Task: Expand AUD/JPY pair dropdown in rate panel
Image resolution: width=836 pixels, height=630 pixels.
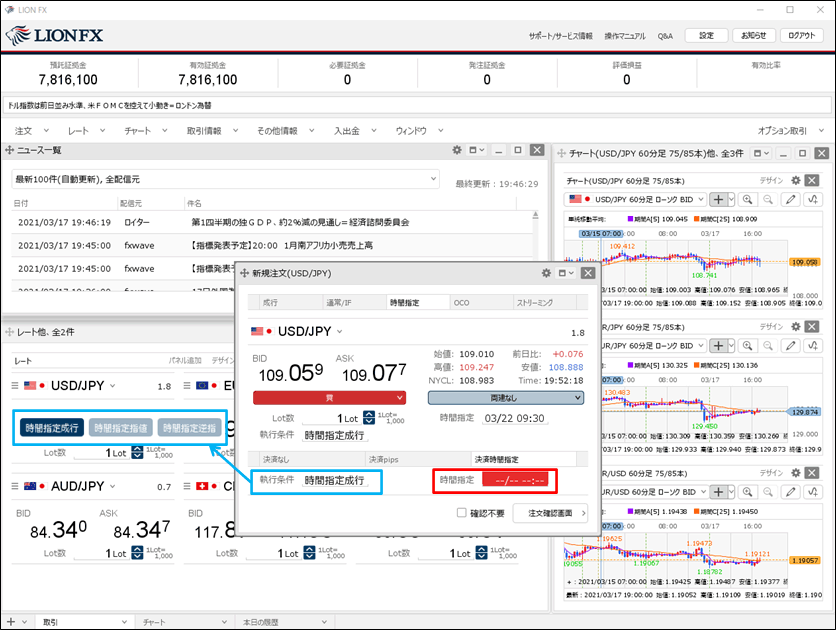Action: click(112, 486)
